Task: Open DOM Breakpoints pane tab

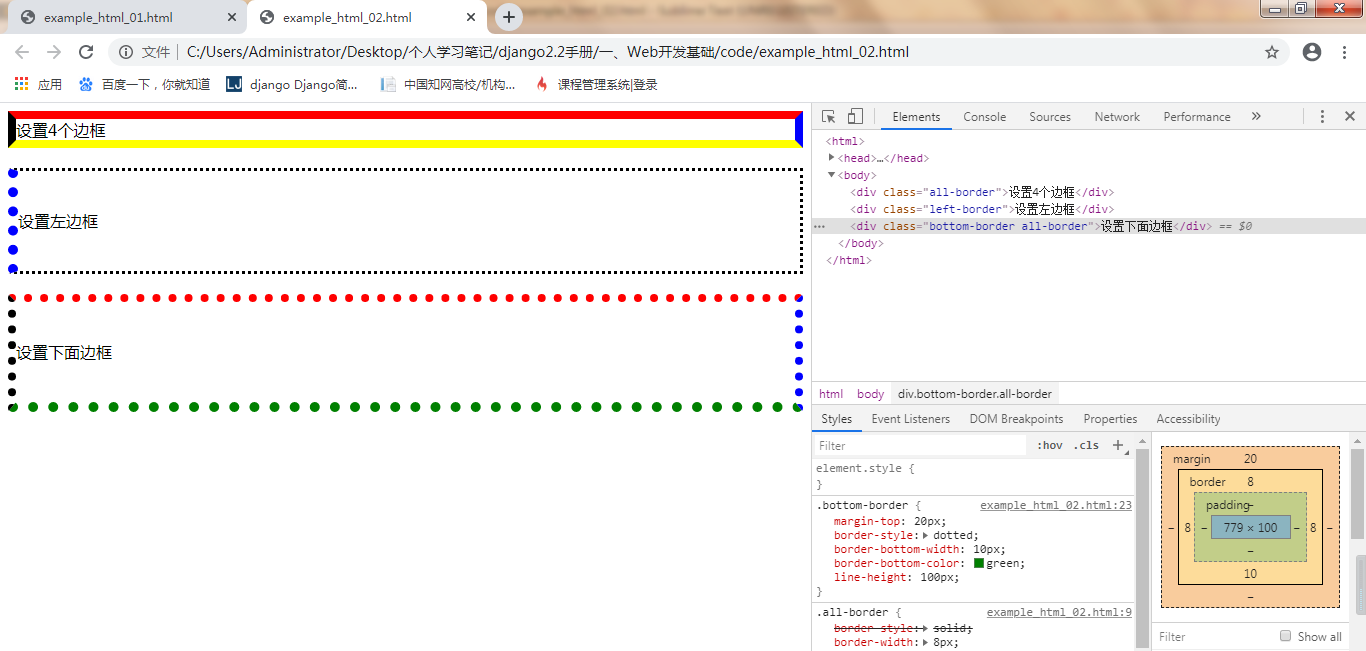Action: pos(1016,419)
